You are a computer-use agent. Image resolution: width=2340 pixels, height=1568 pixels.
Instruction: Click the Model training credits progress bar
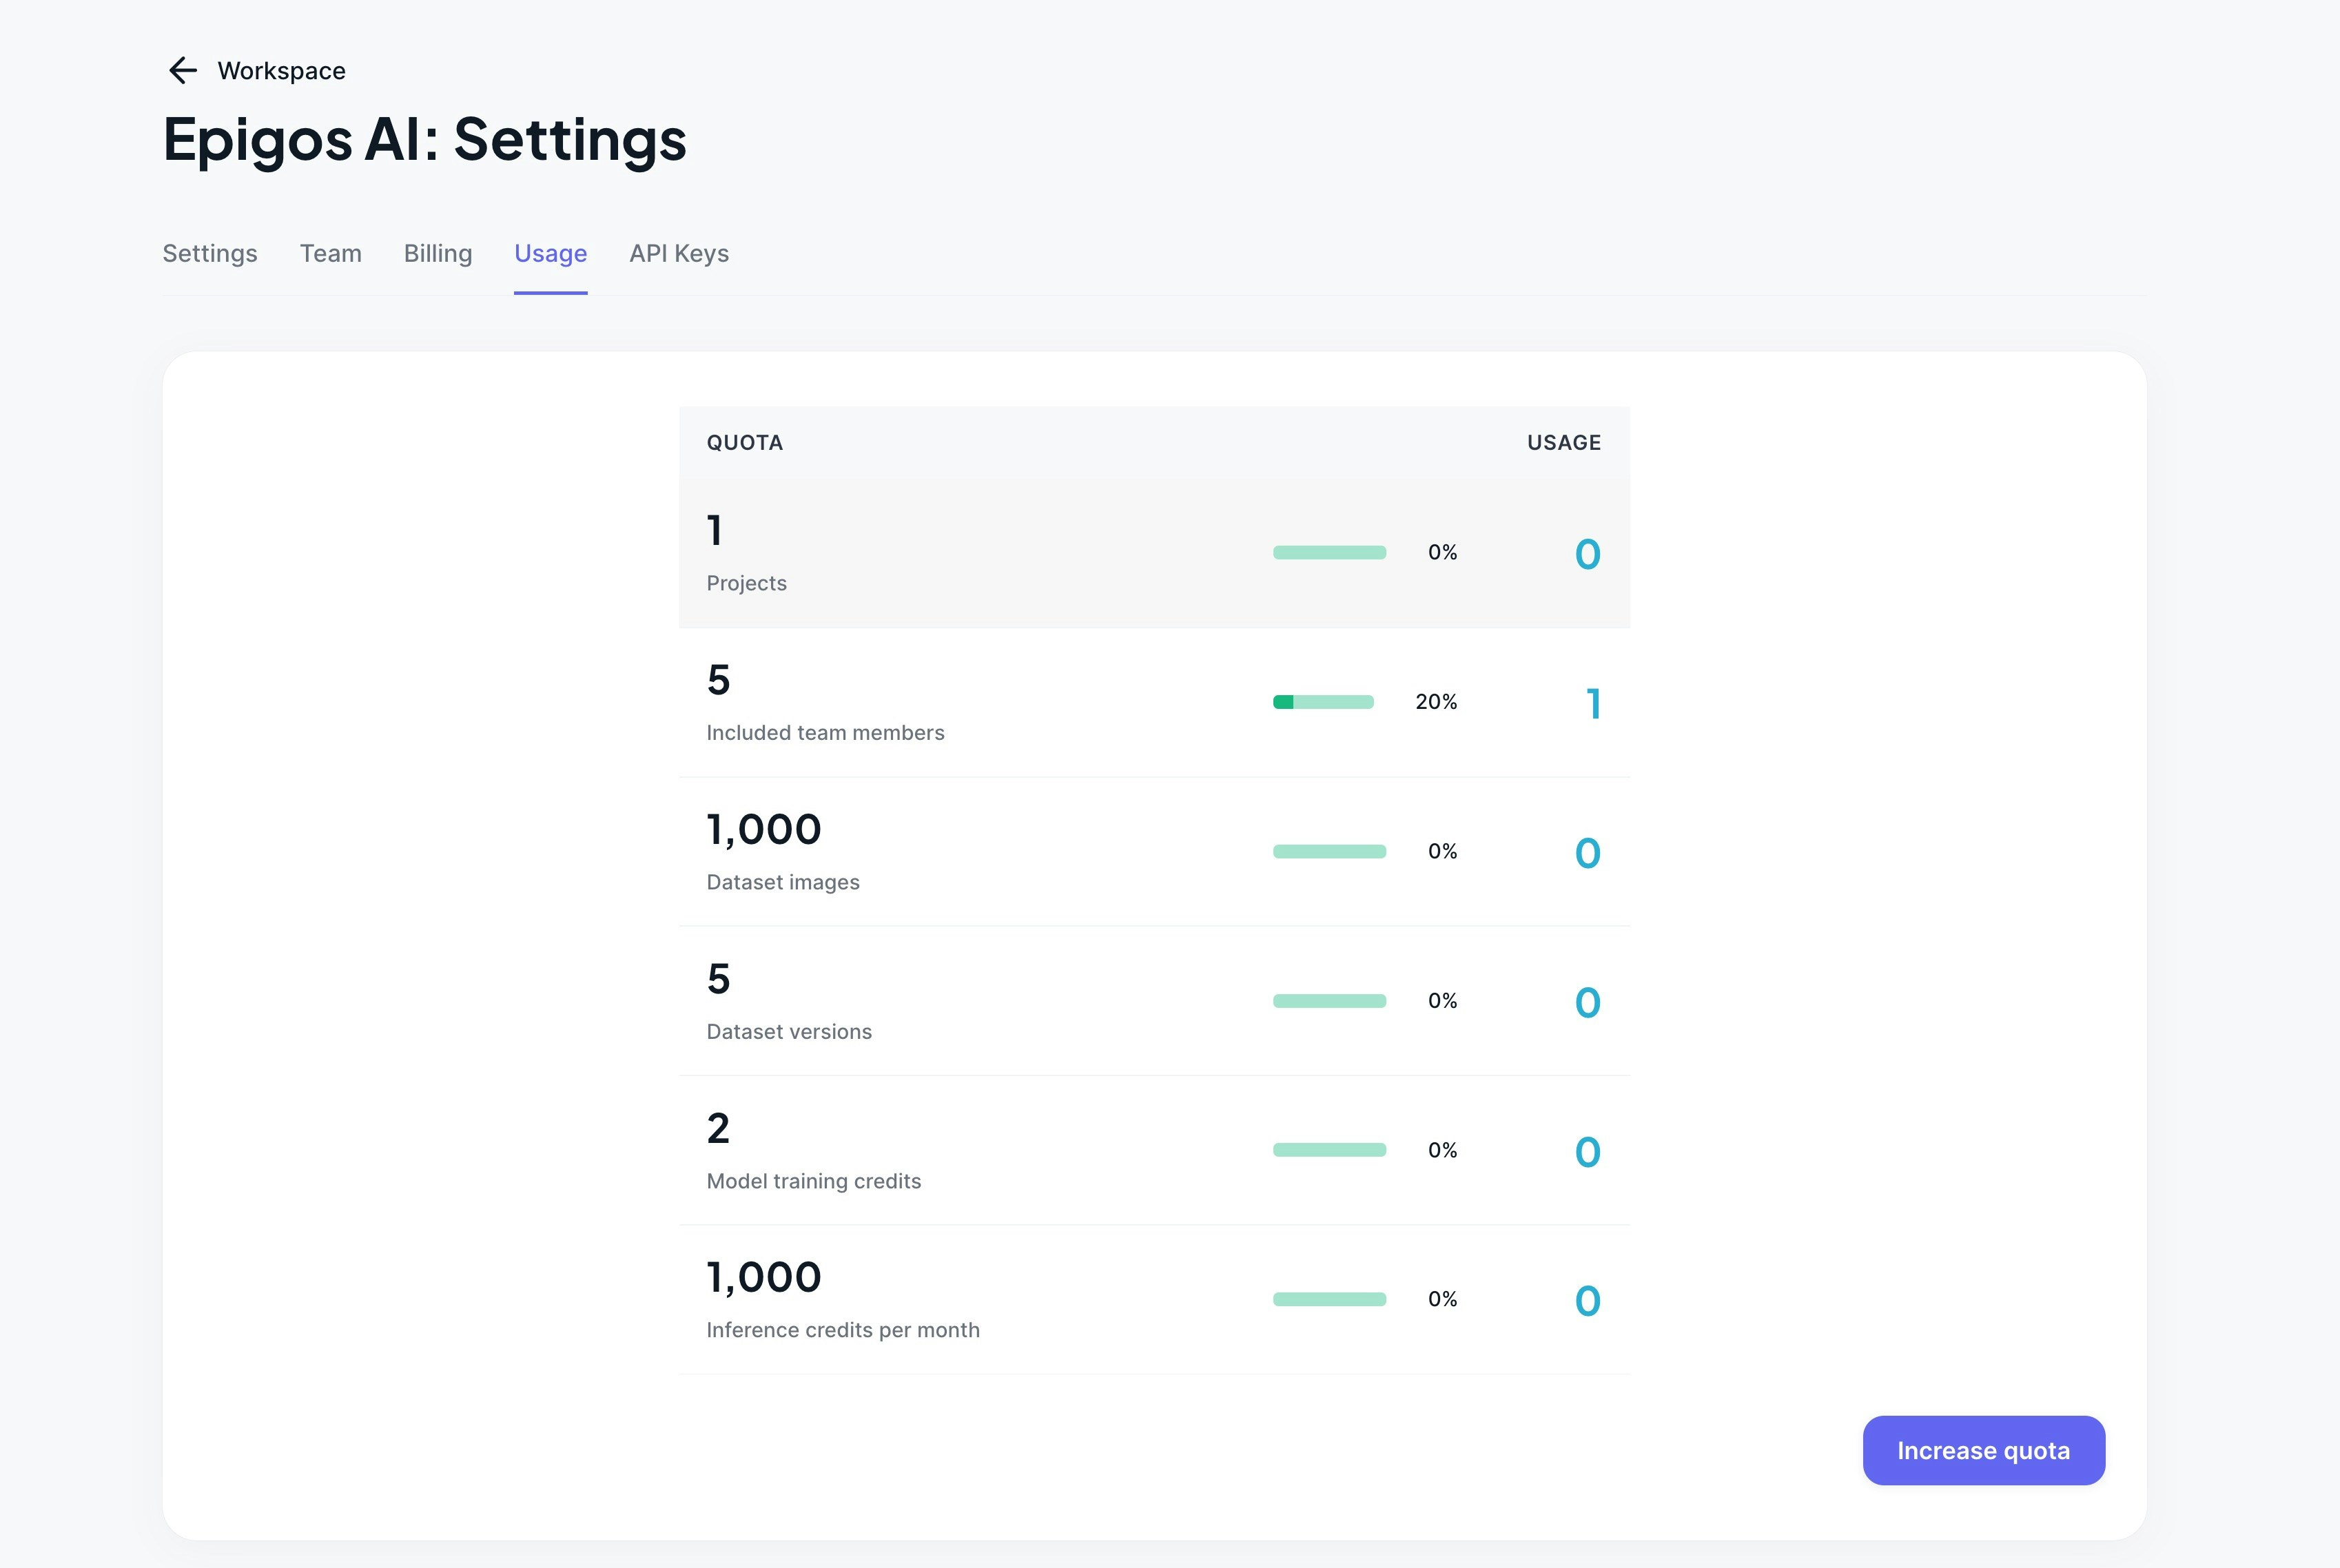[x=1329, y=1150]
